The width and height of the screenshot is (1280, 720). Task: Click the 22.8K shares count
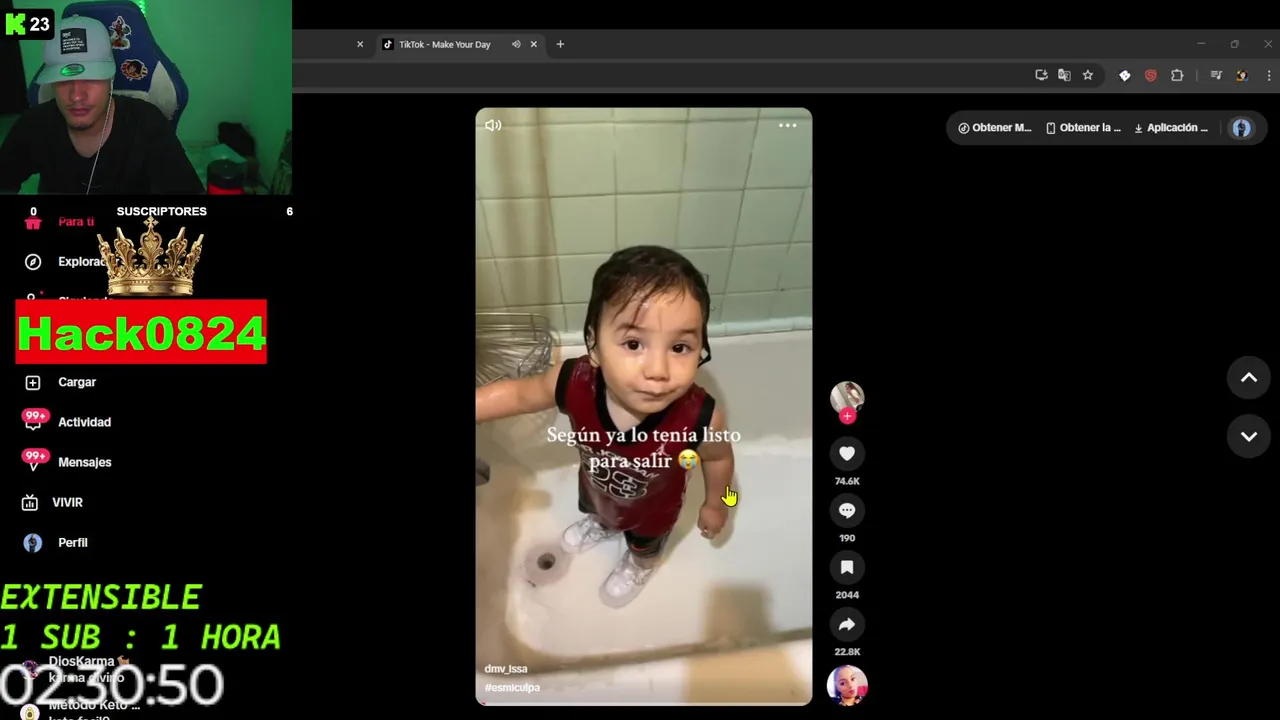[847, 652]
